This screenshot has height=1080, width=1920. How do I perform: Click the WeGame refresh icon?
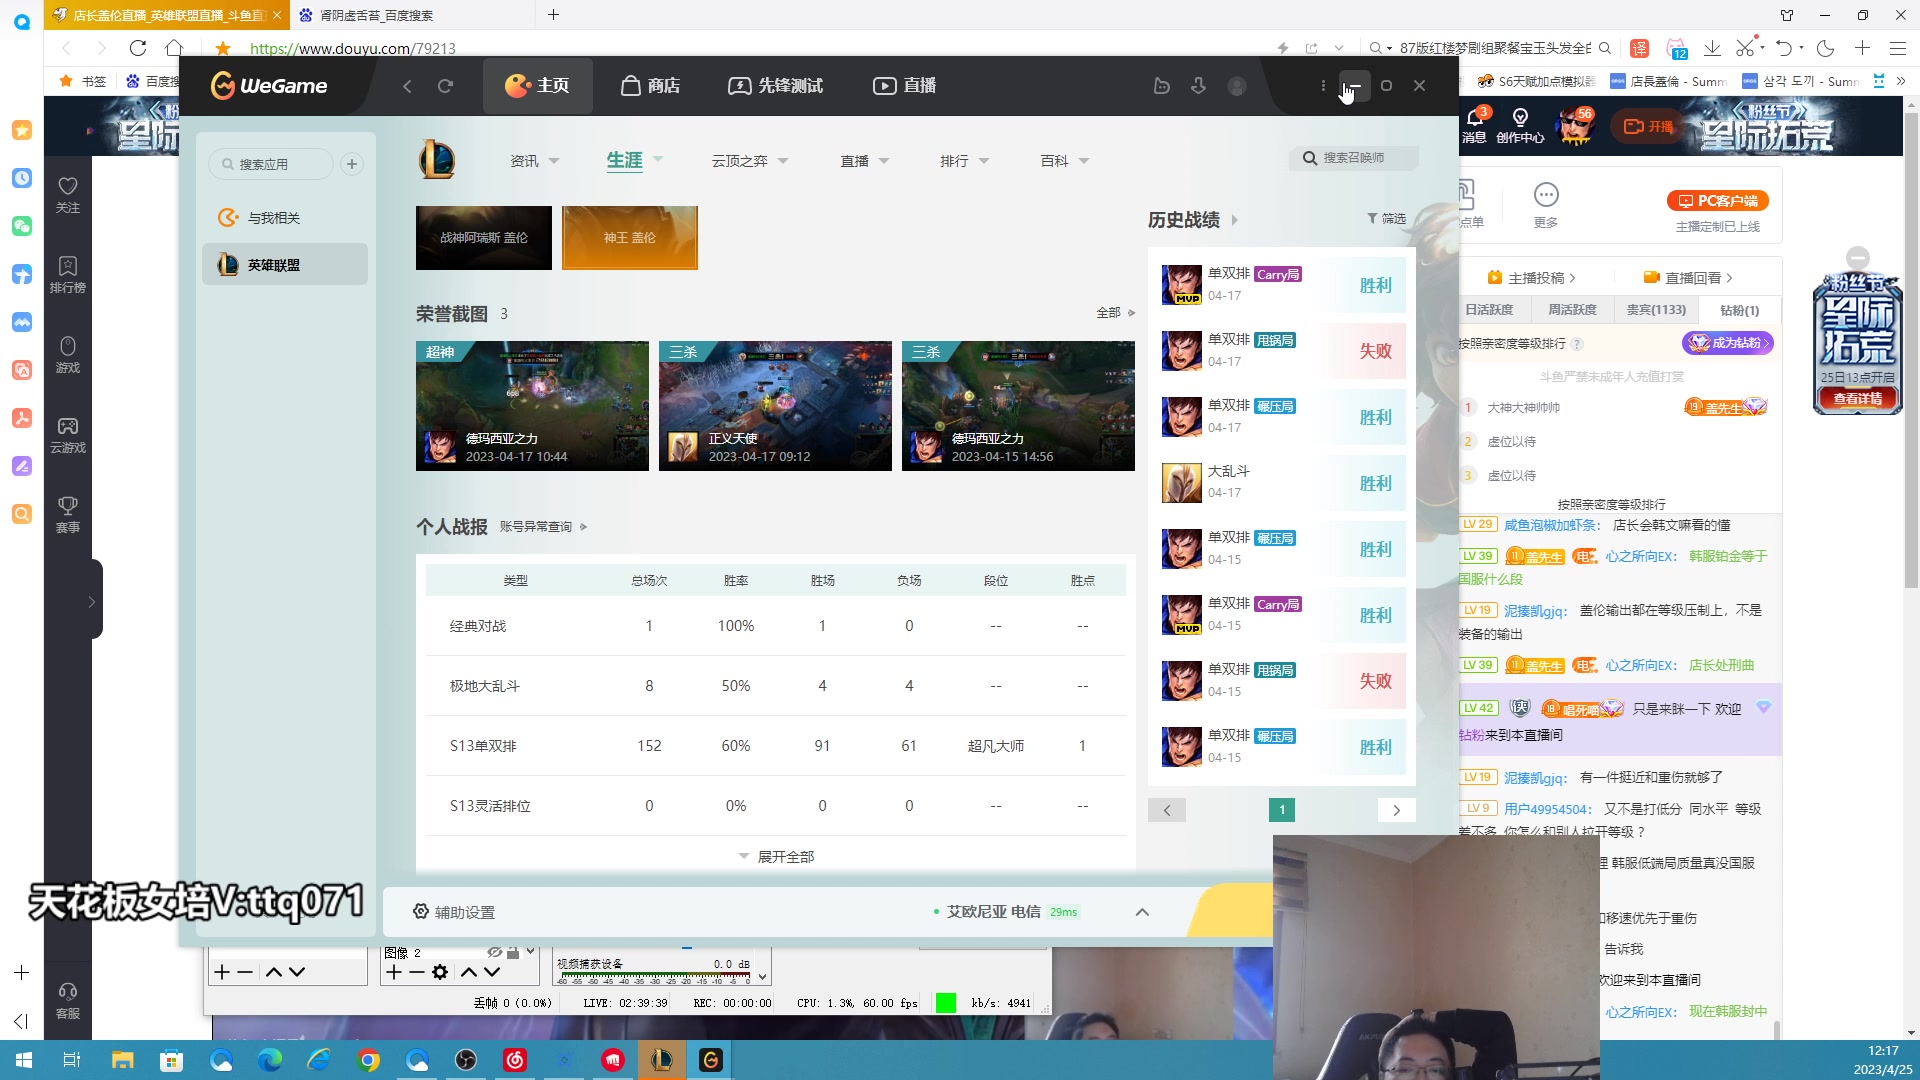coord(445,86)
